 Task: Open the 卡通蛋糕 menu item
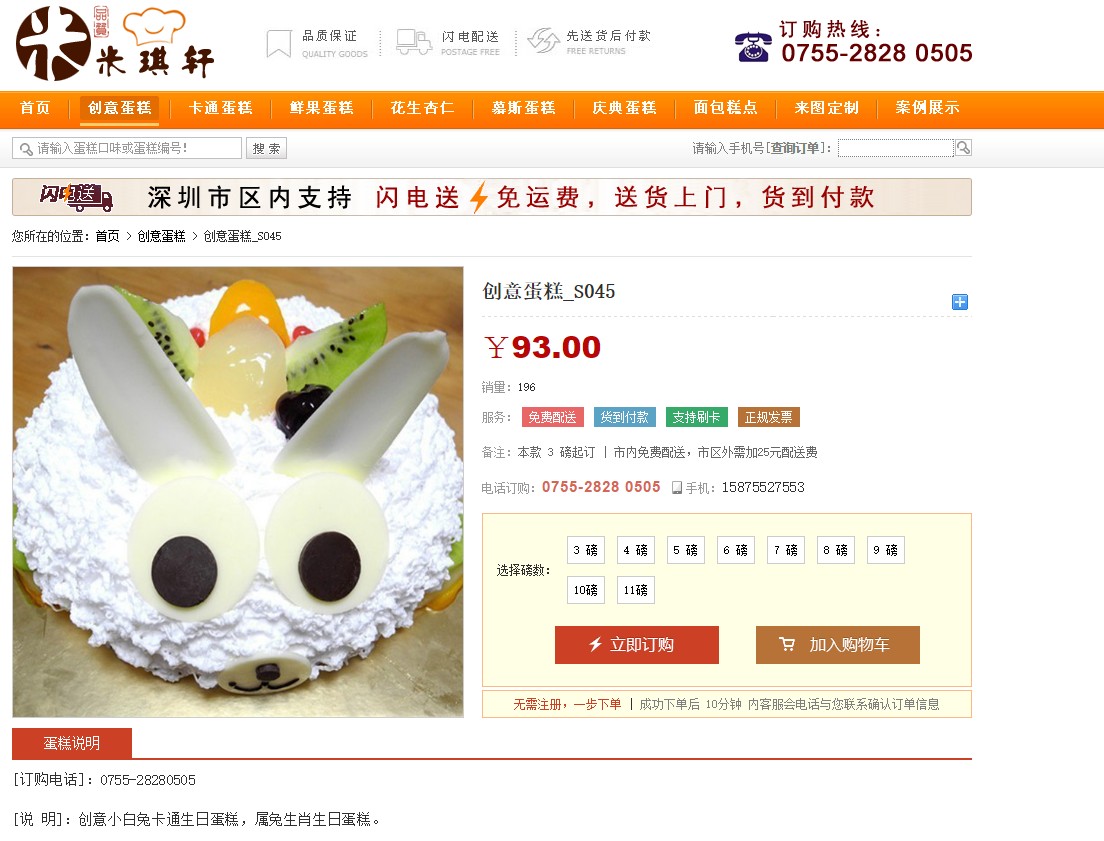(220, 108)
